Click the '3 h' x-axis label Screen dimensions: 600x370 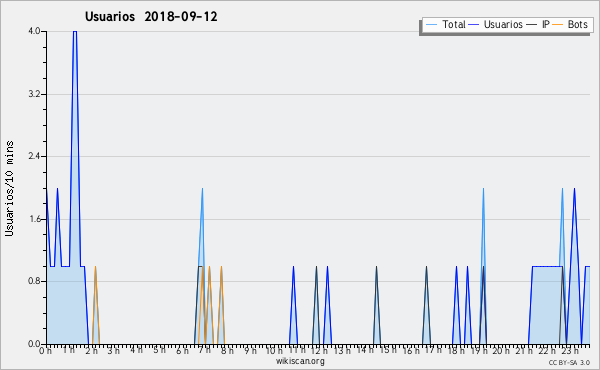113,351
